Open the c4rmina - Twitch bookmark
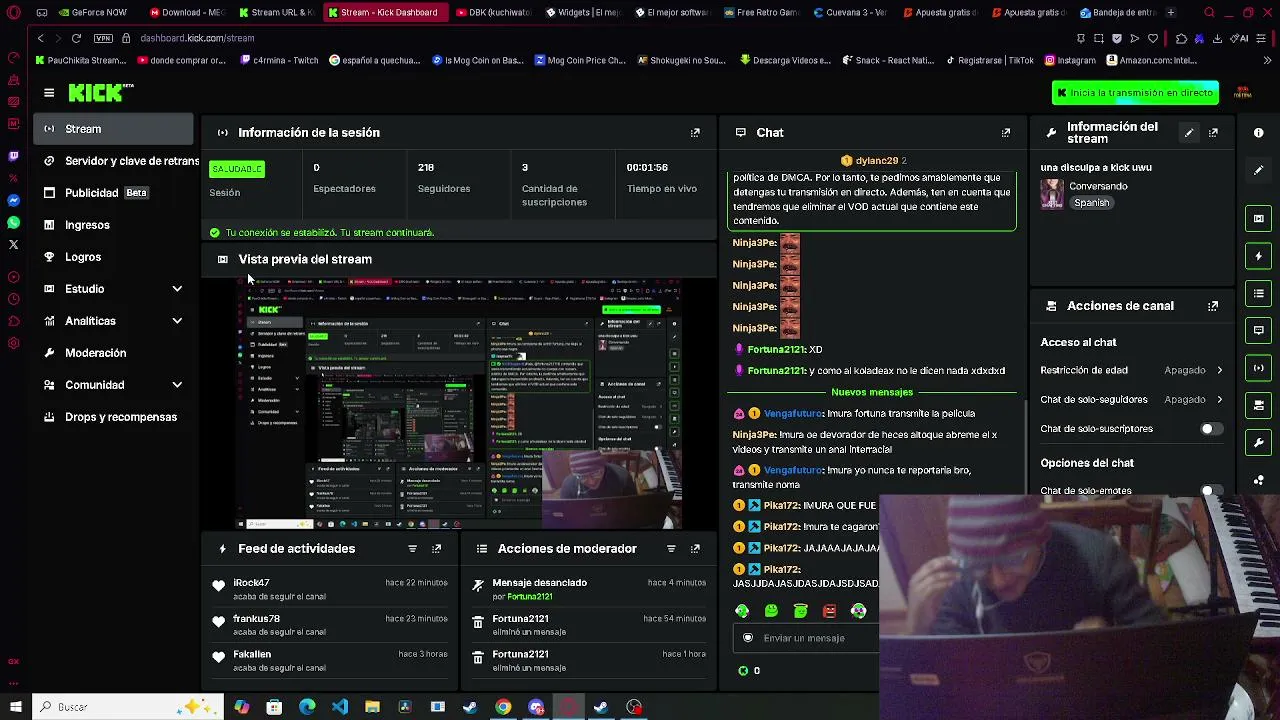This screenshot has width=1280, height=720. (x=280, y=60)
